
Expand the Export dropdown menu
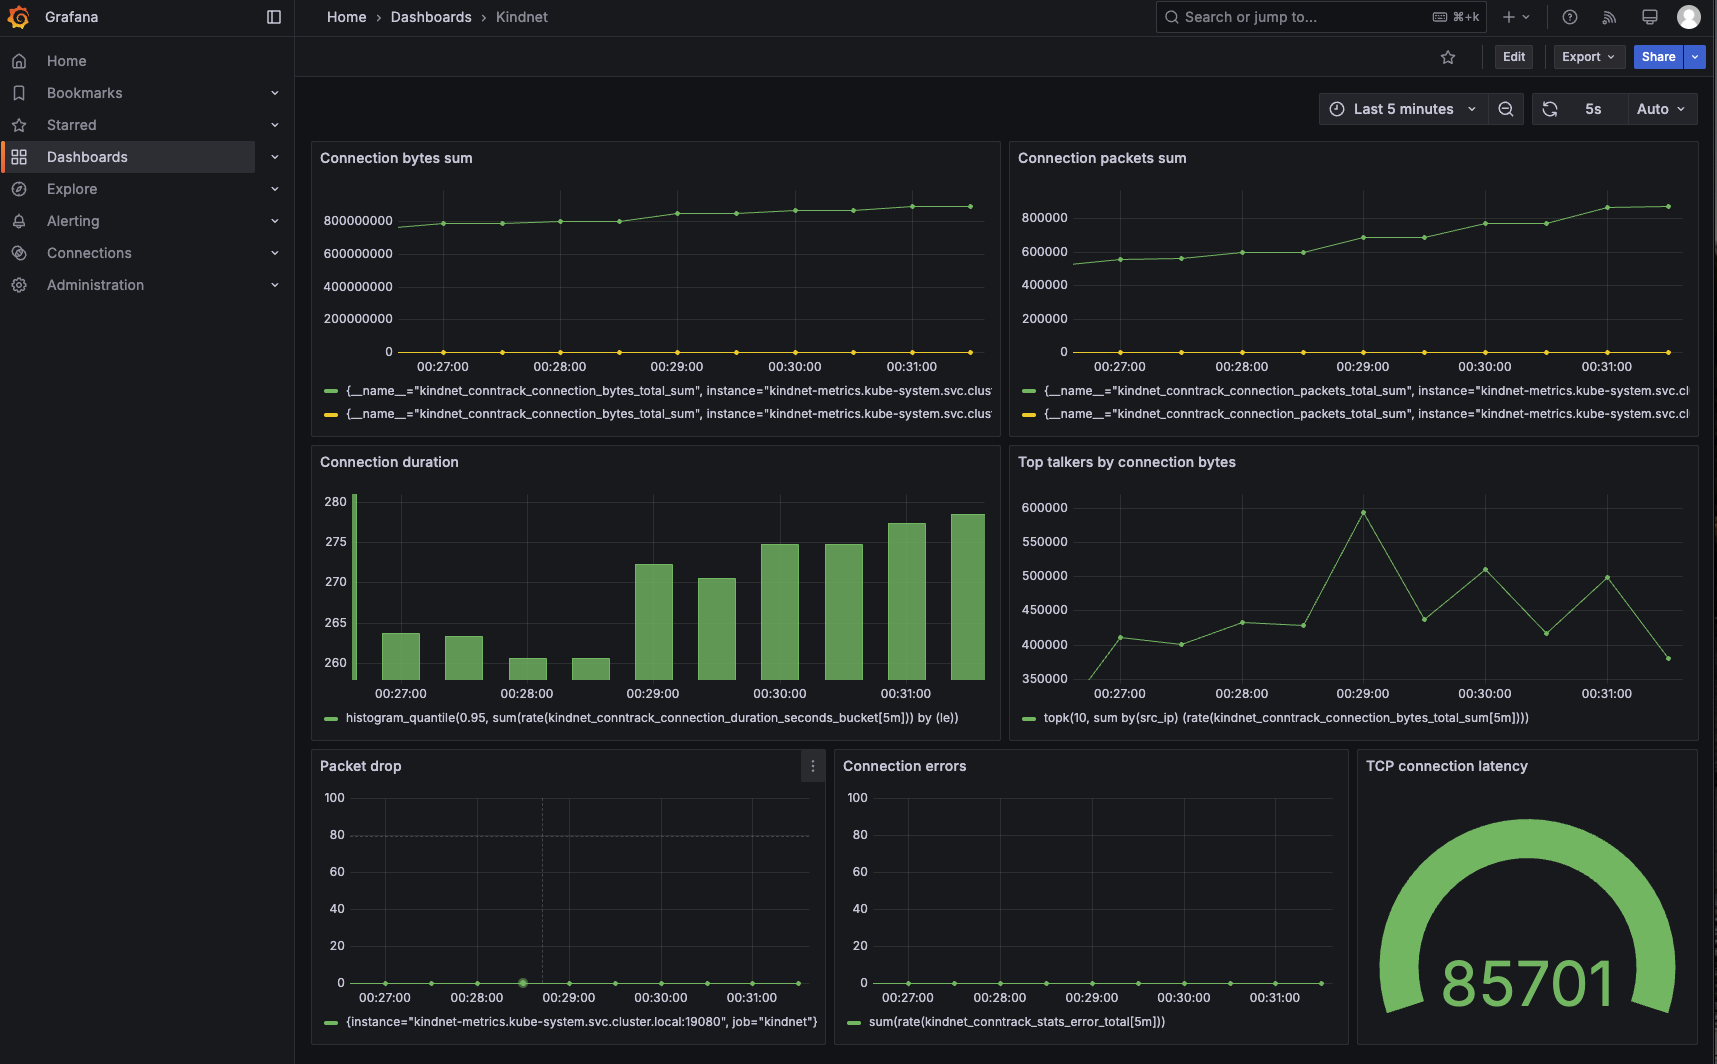(1588, 57)
